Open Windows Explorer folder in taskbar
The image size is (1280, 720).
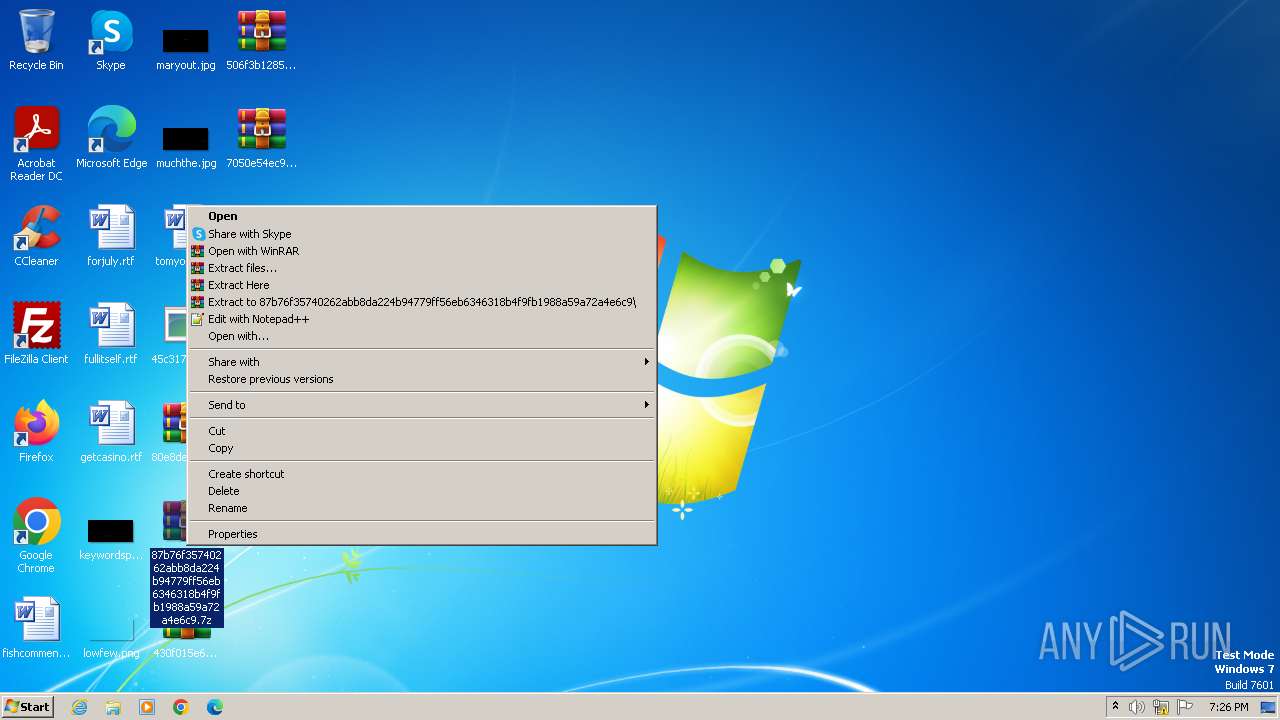pyautogui.click(x=113, y=707)
